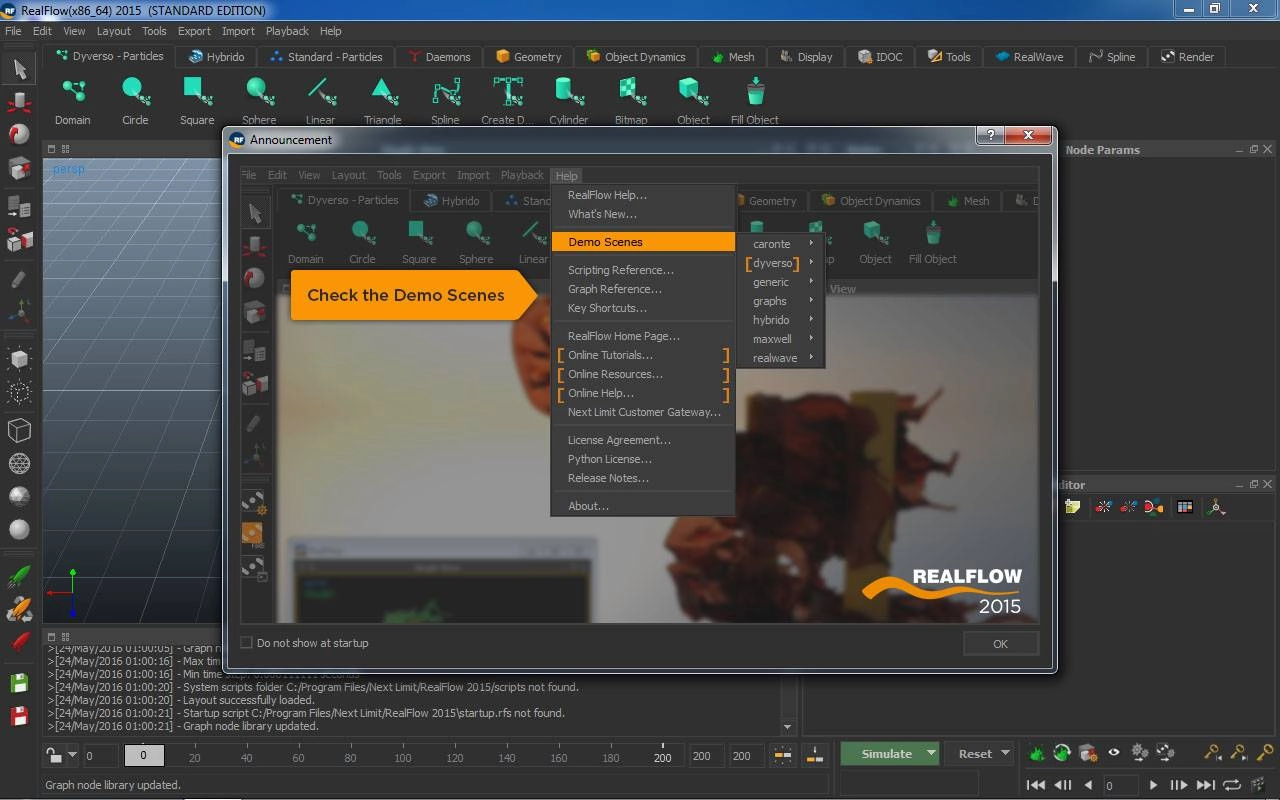The width and height of the screenshot is (1280, 800).
Task: Click the 'persp' viewport label
Action: pos(68,169)
